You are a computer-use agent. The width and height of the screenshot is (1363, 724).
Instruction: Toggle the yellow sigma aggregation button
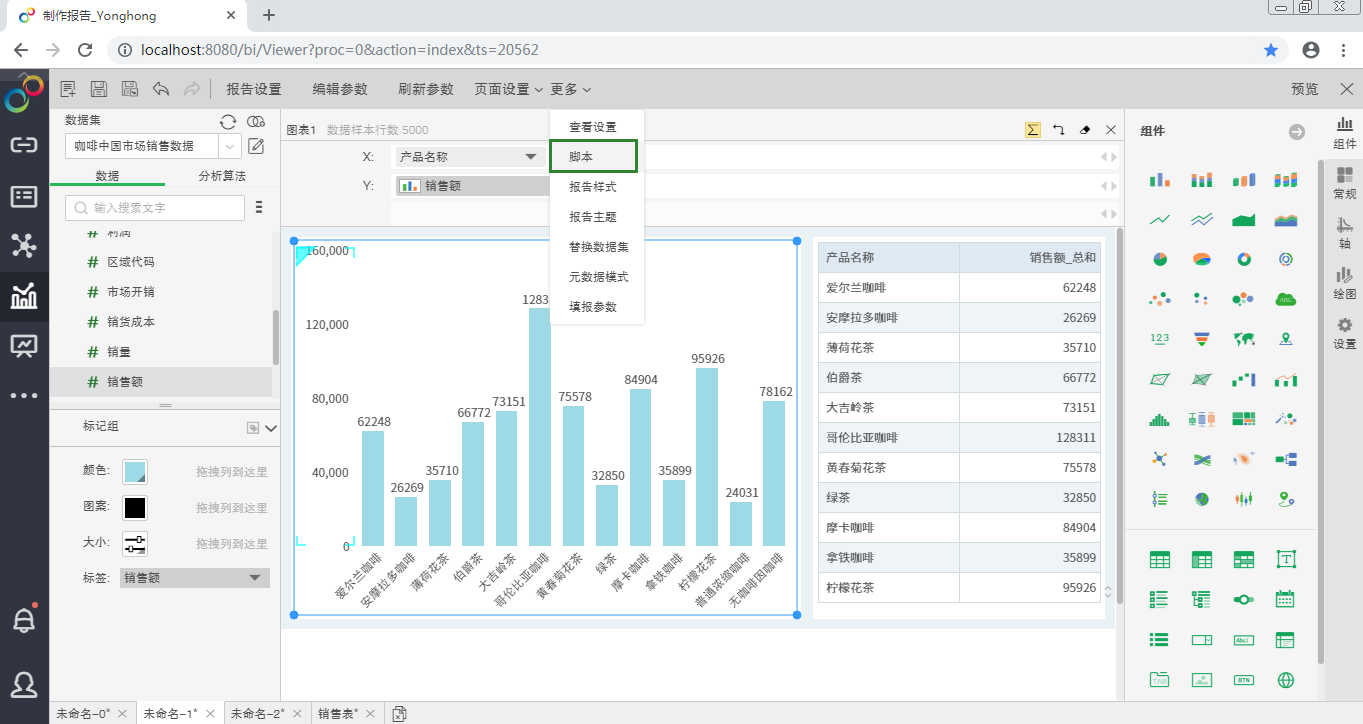point(1033,130)
